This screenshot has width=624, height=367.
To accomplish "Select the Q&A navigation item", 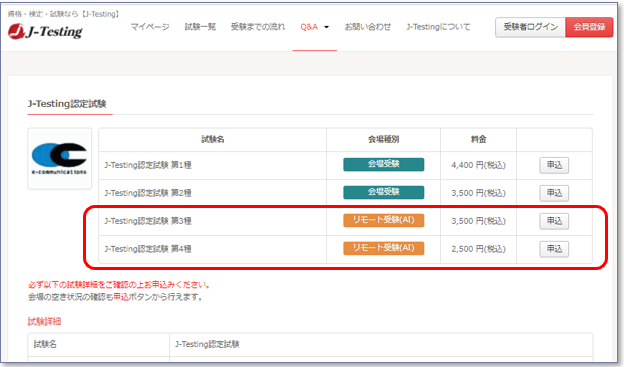I will pos(309,27).
